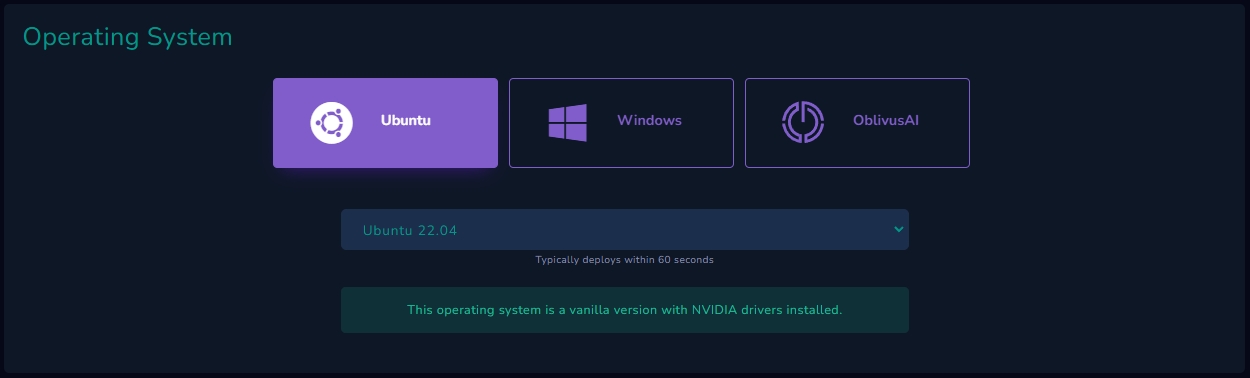Image resolution: width=1250 pixels, height=378 pixels.
Task: Click the OblivusAI power-symbol logo icon
Action: tap(802, 123)
